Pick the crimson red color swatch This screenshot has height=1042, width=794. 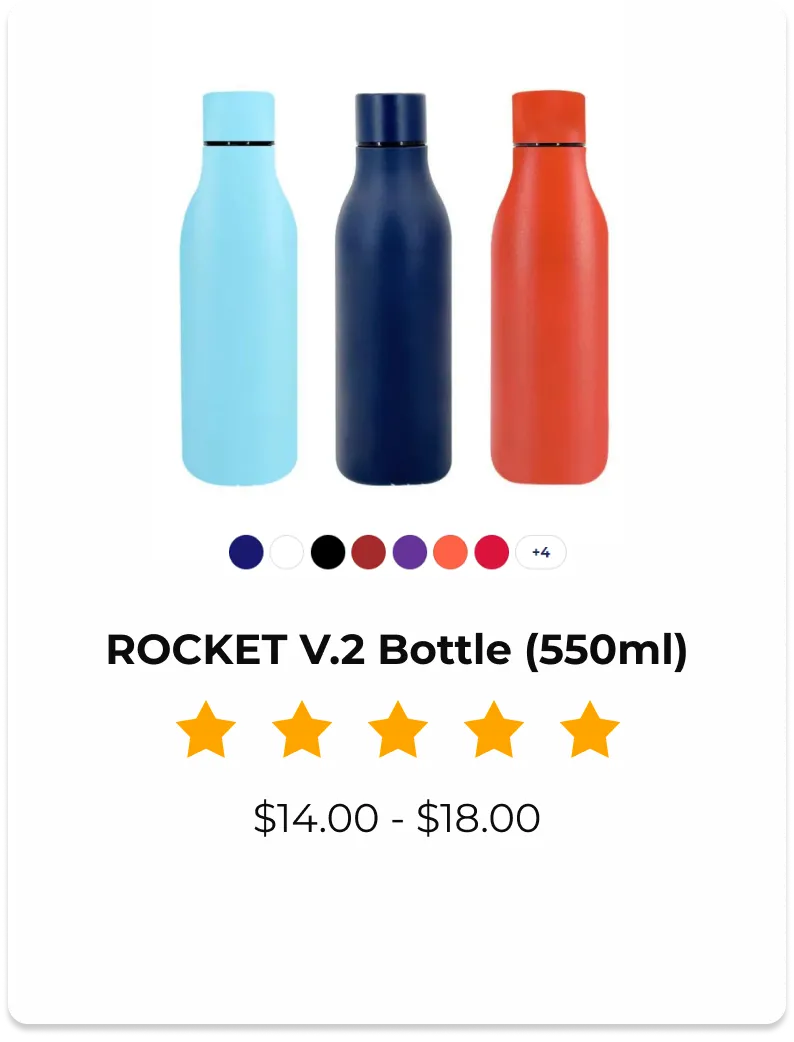[x=492, y=552]
